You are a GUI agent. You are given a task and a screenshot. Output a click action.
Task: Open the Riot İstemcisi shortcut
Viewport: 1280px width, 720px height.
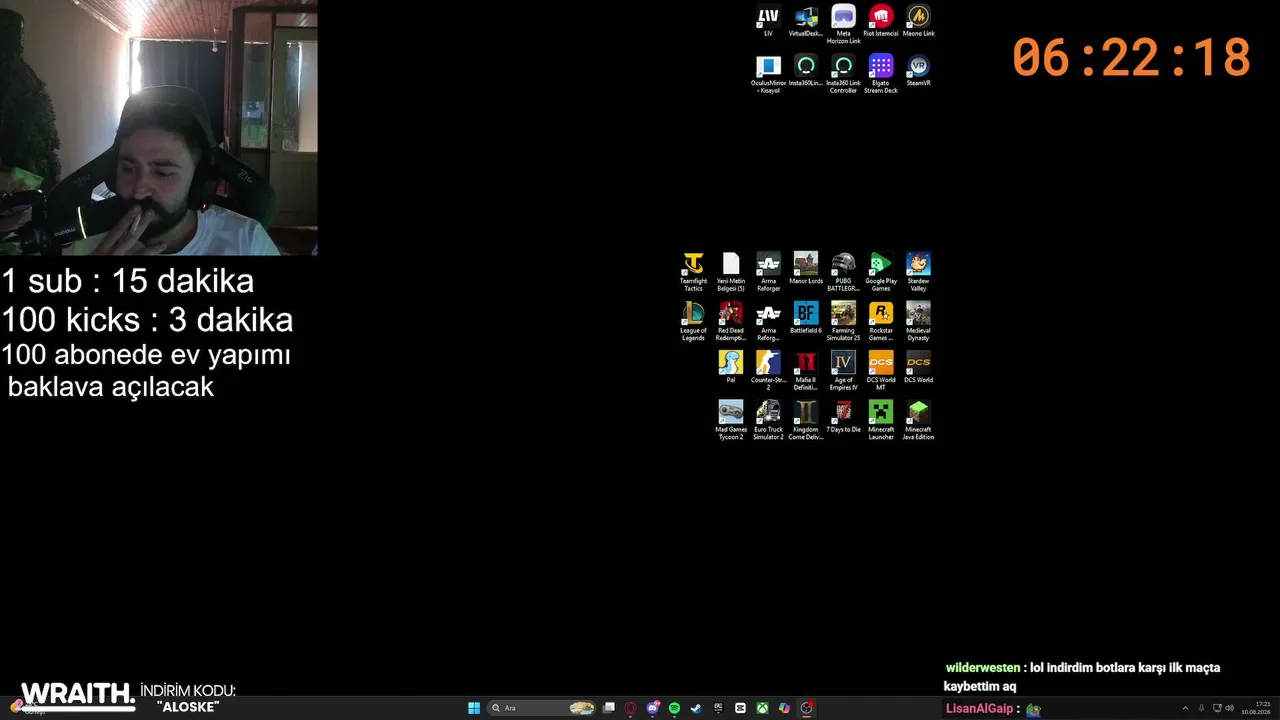click(x=881, y=21)
